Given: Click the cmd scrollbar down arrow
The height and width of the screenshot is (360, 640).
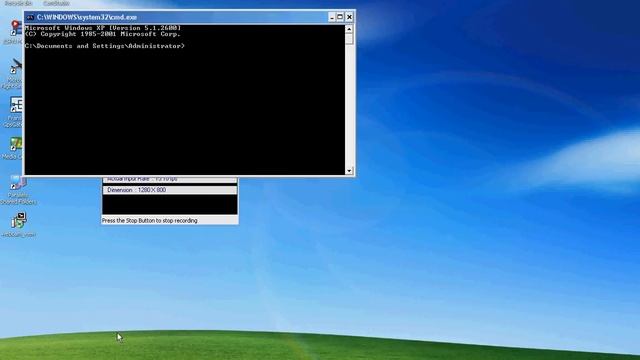Looking at the screenshot, I should coord(349,171).
